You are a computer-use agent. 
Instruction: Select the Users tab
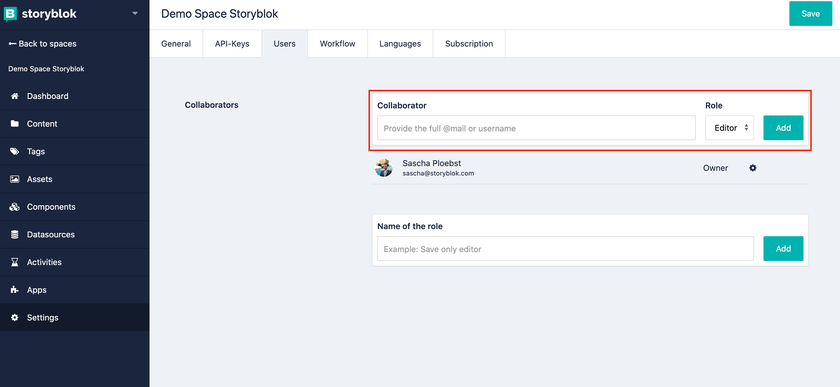284,44
